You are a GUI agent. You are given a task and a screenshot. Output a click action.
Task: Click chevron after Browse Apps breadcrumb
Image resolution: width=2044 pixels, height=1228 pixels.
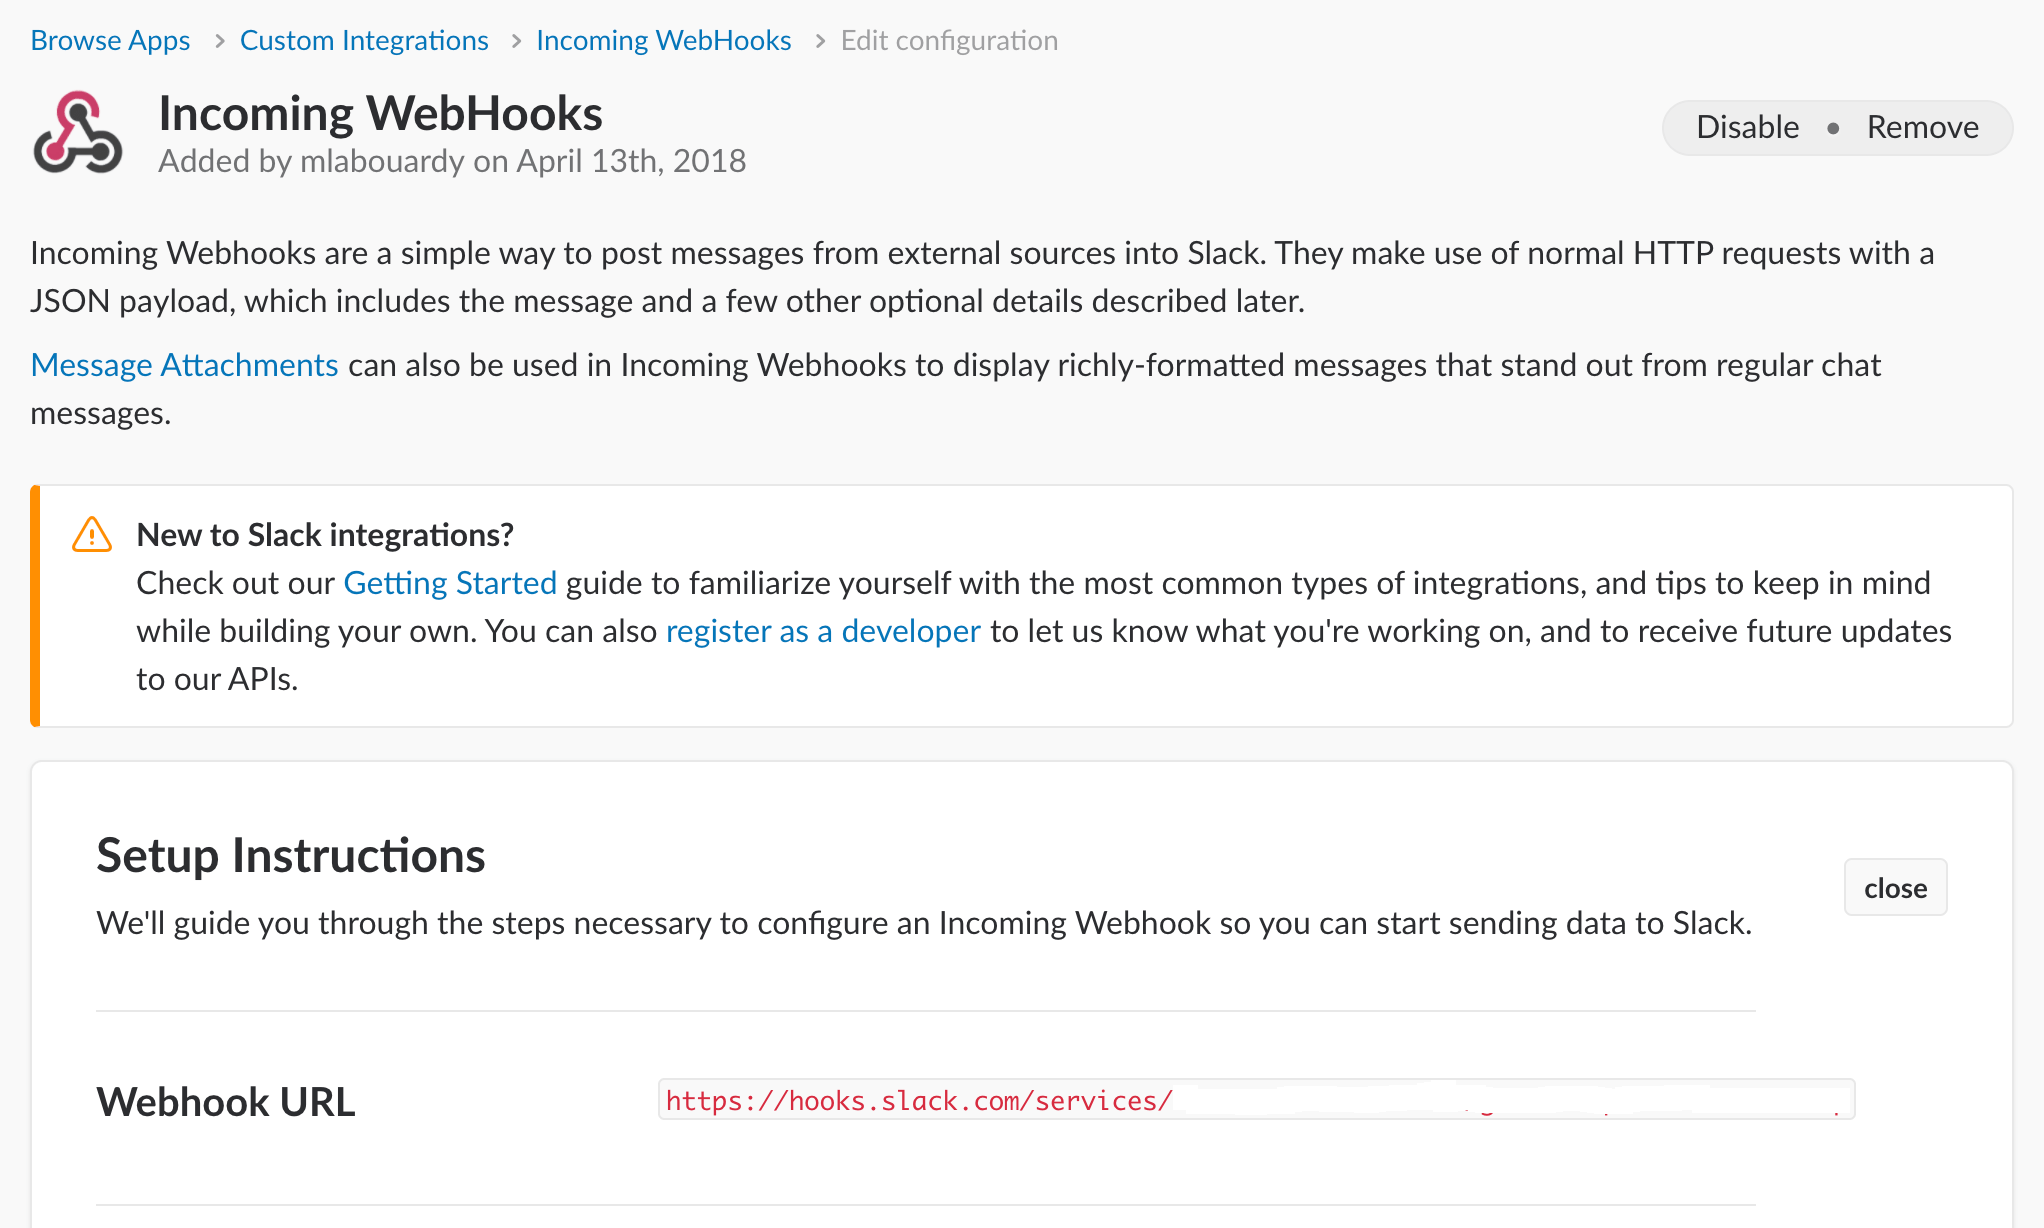coord(219,41)
